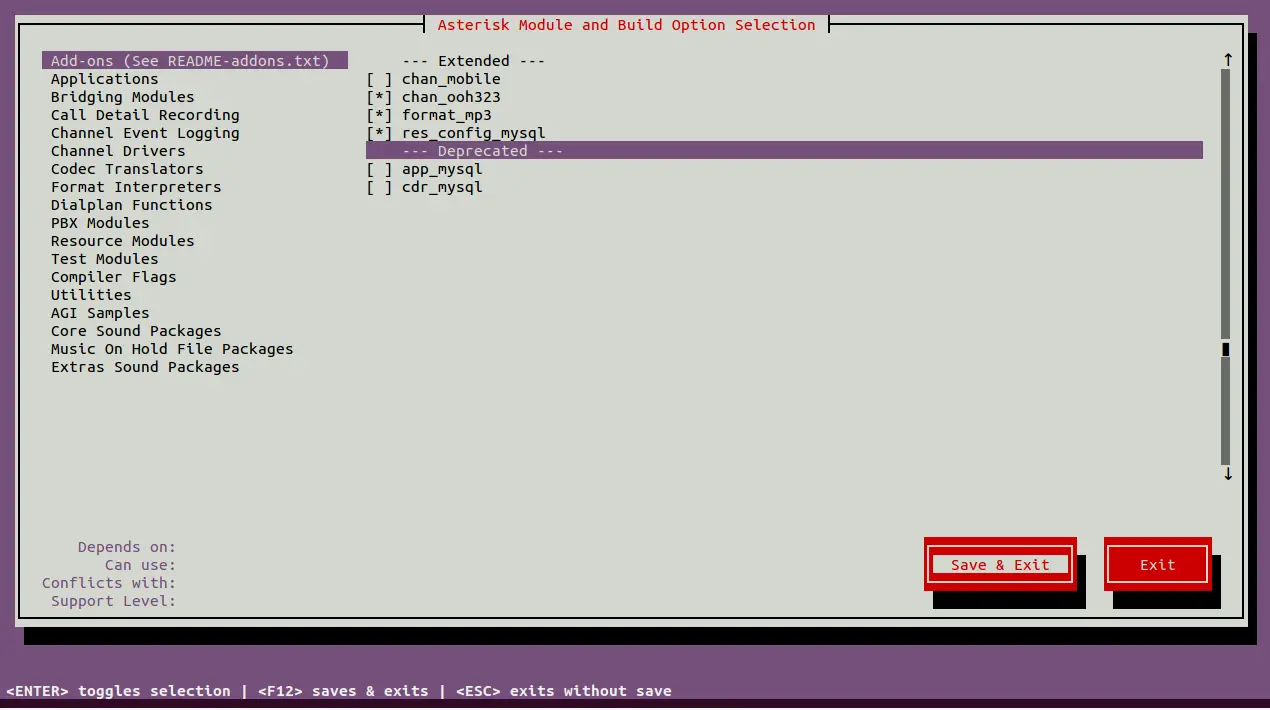Click the Extended section header
Viewport: 1270px width, 710px height.
click(474, 61)
